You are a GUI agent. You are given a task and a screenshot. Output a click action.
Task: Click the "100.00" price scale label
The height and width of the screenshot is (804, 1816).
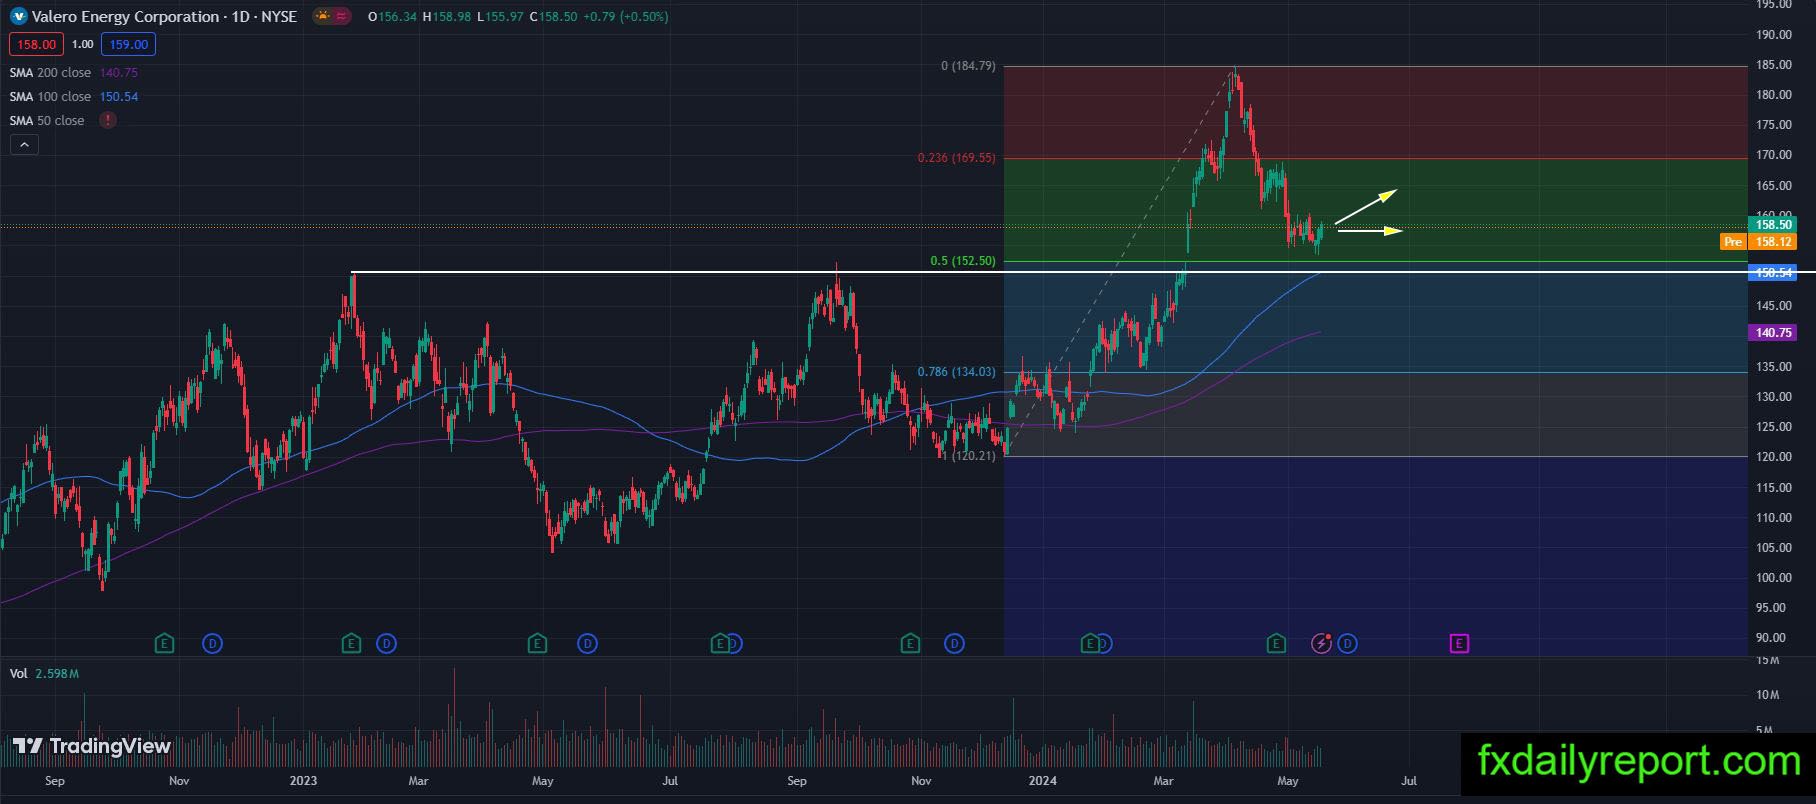(1773, 578)
